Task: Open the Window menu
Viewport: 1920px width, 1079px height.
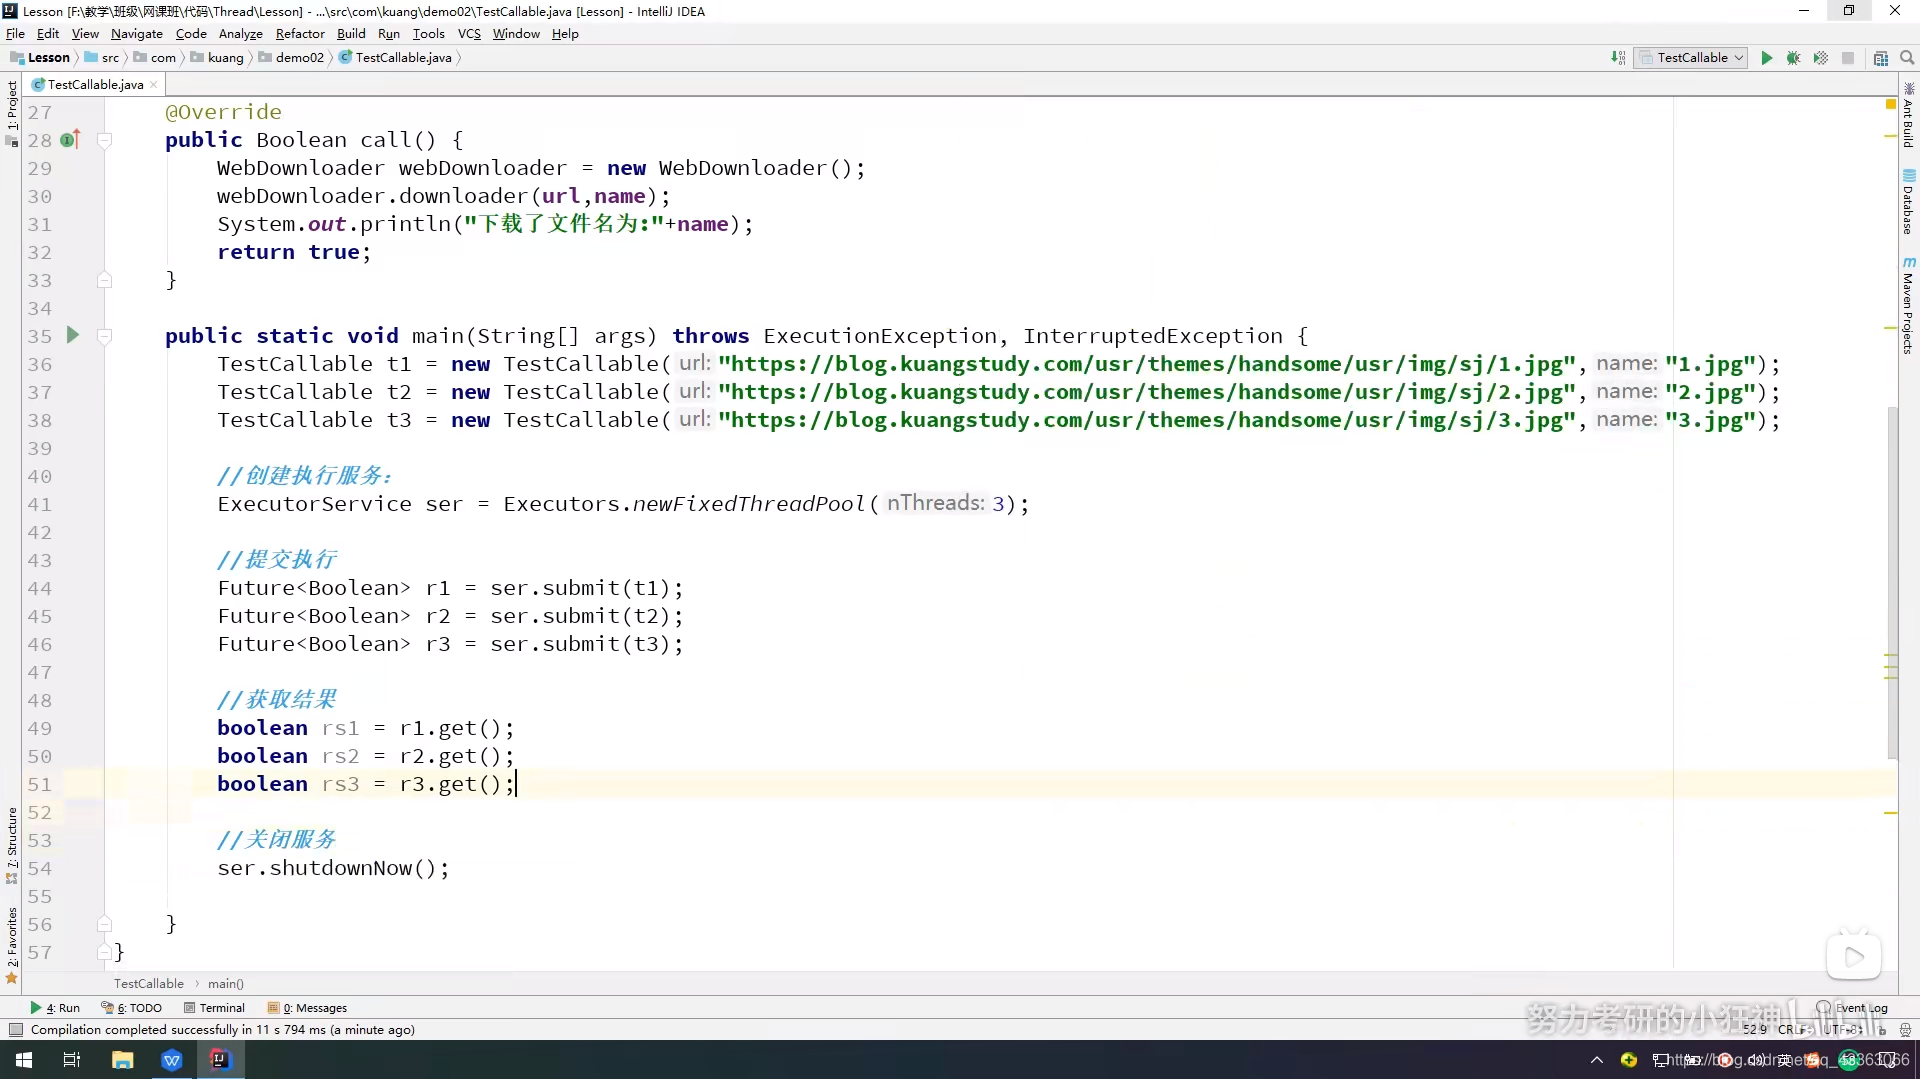Action: [516, 34]
